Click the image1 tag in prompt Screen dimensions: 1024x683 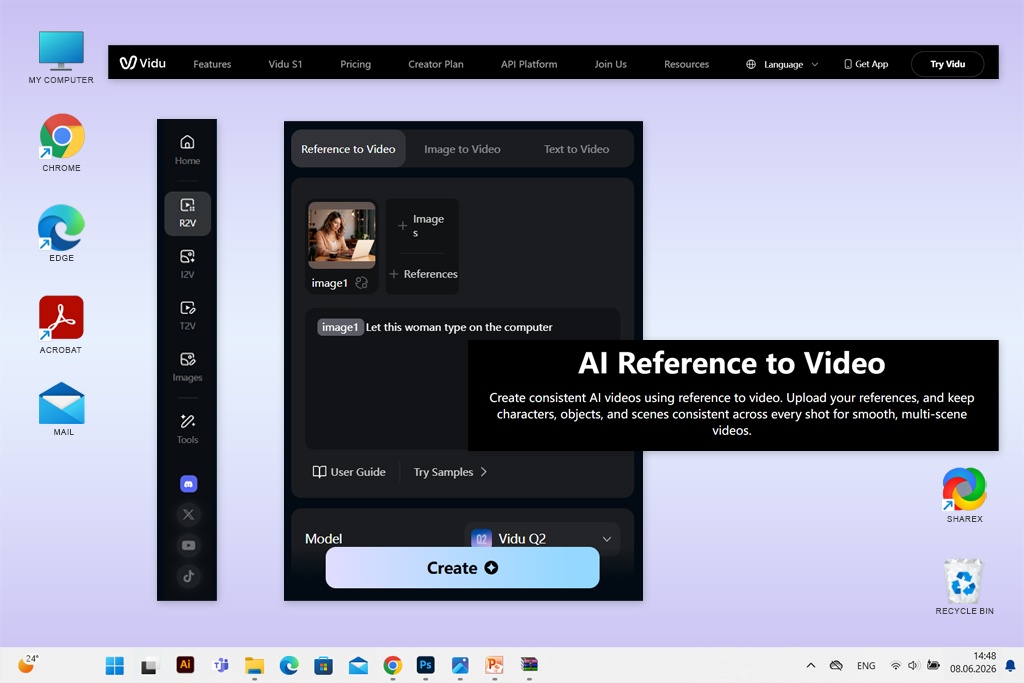click(340, 327)
